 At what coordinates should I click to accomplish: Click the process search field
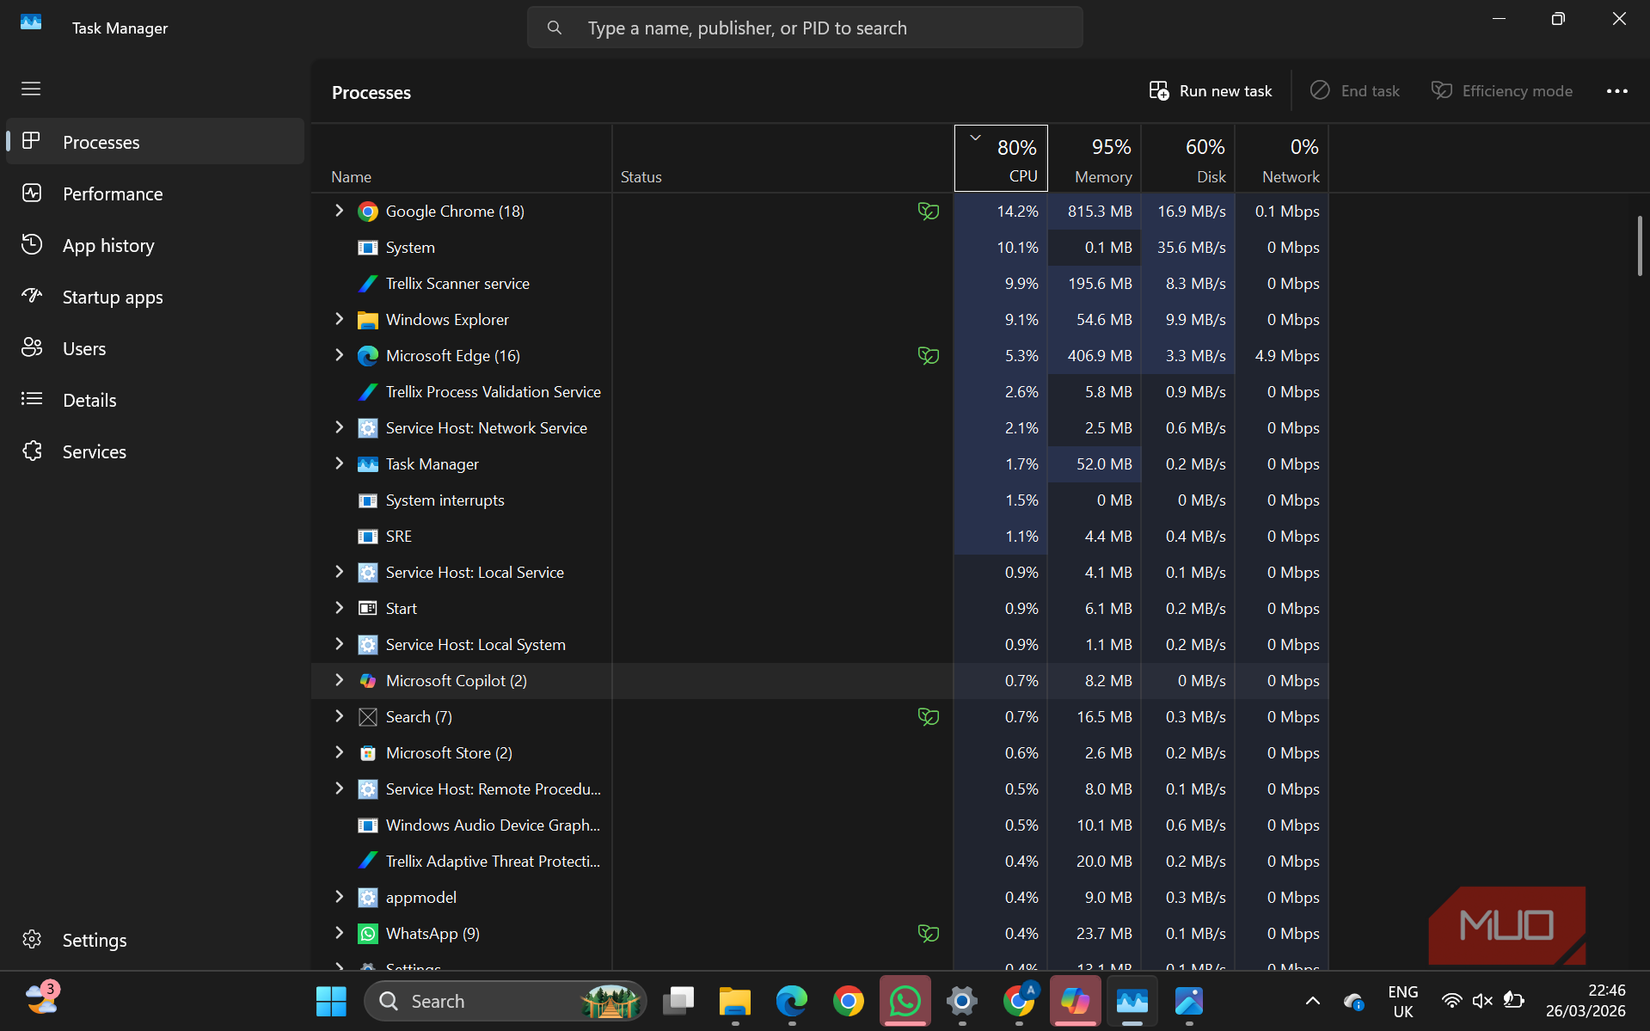click(x=804, y=27)
